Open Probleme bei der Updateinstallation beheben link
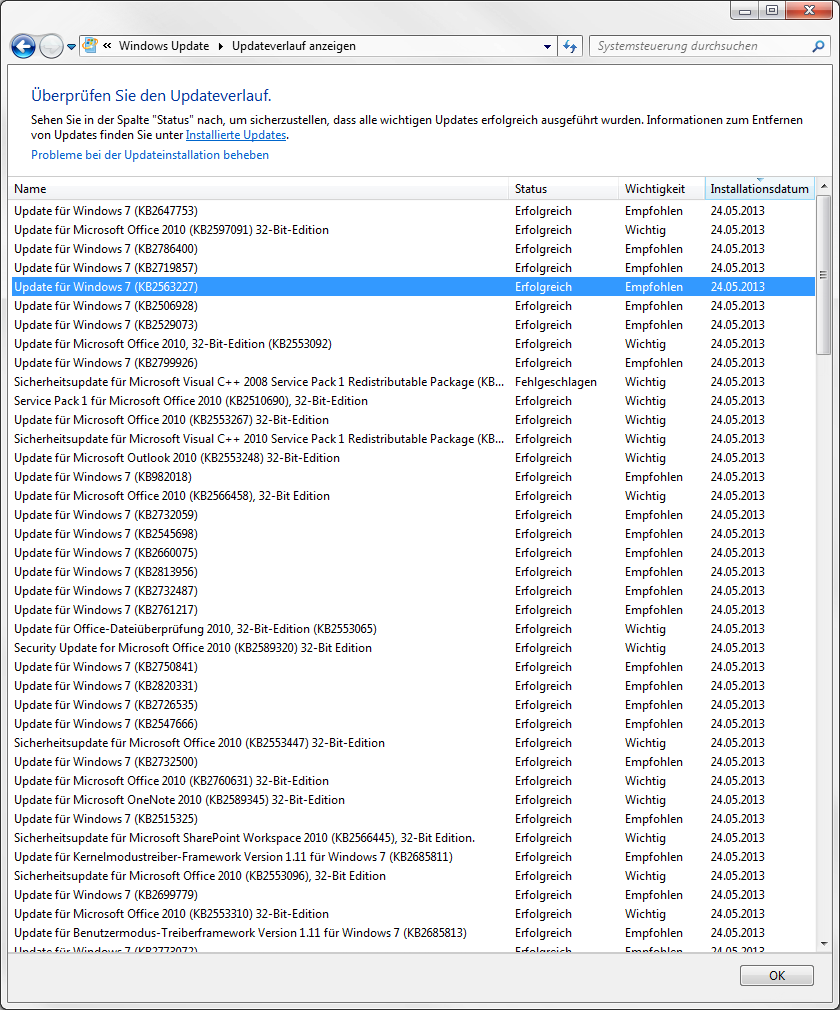The width and height of the screenshot is (840, 1010). [150, 155]
